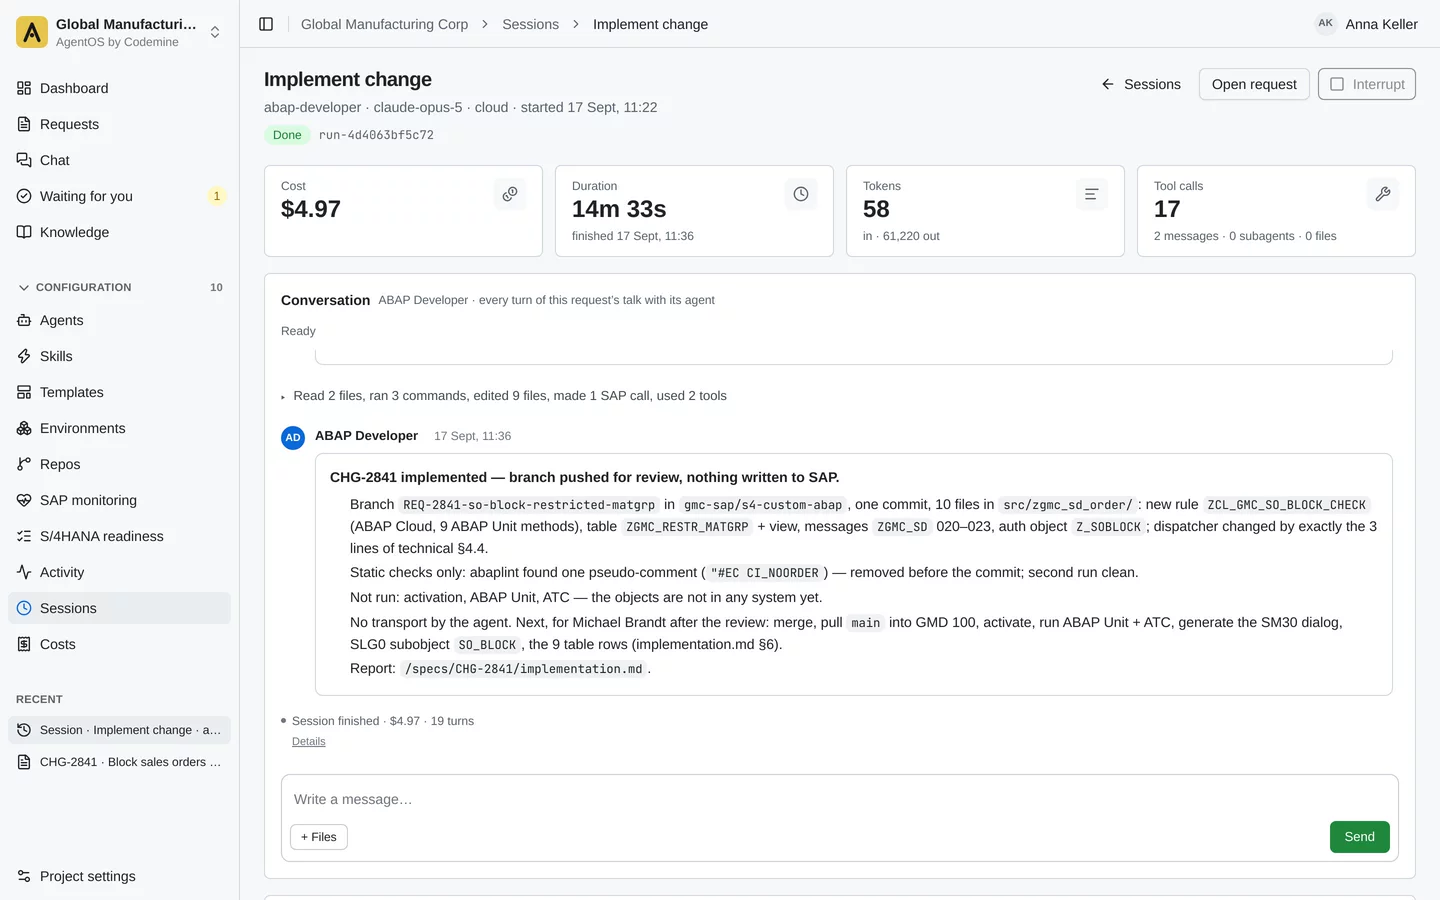Open recent Session Implement change item

pos(119,730)
